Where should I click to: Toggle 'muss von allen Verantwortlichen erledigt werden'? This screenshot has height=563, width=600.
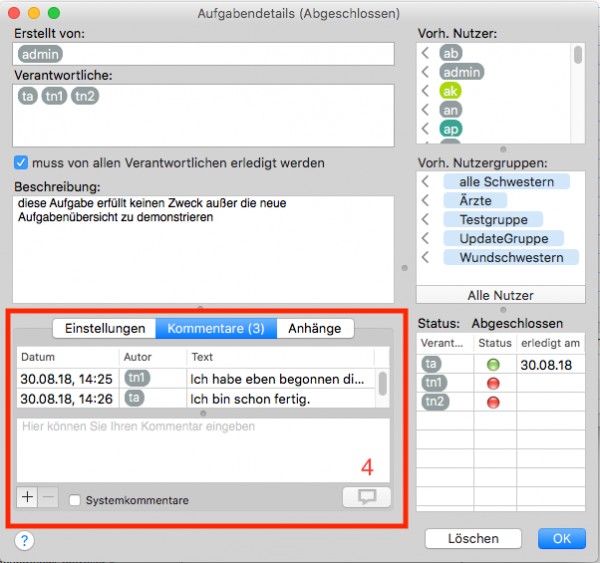tap(21, 163)
